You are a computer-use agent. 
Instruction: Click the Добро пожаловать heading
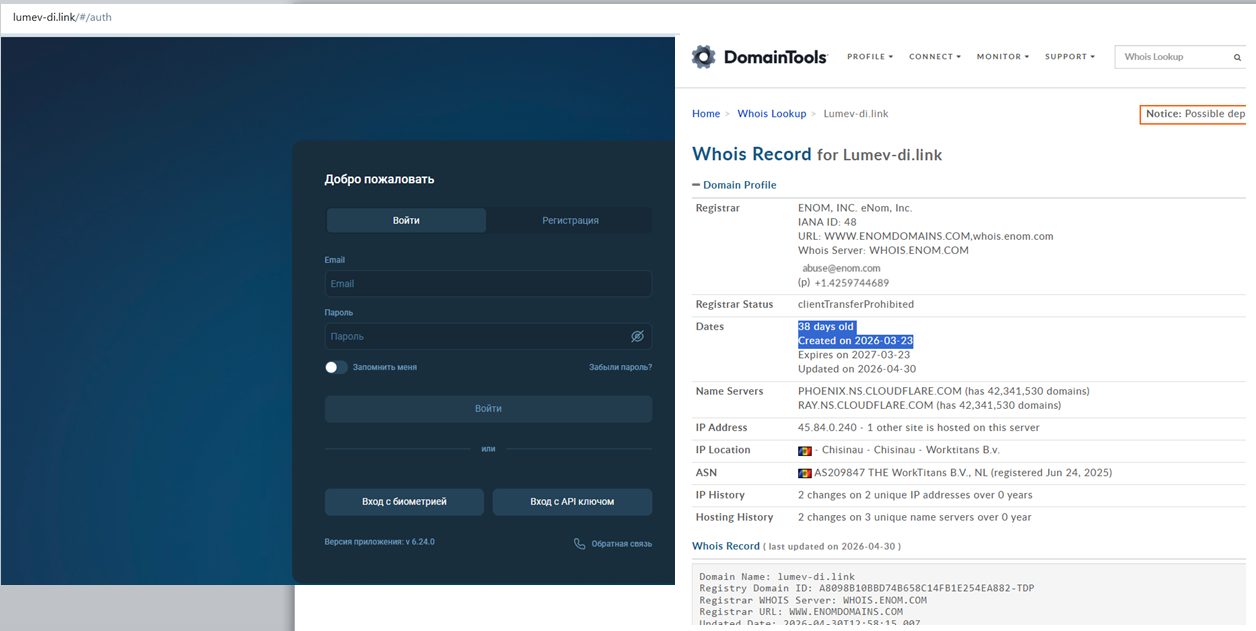379,180
